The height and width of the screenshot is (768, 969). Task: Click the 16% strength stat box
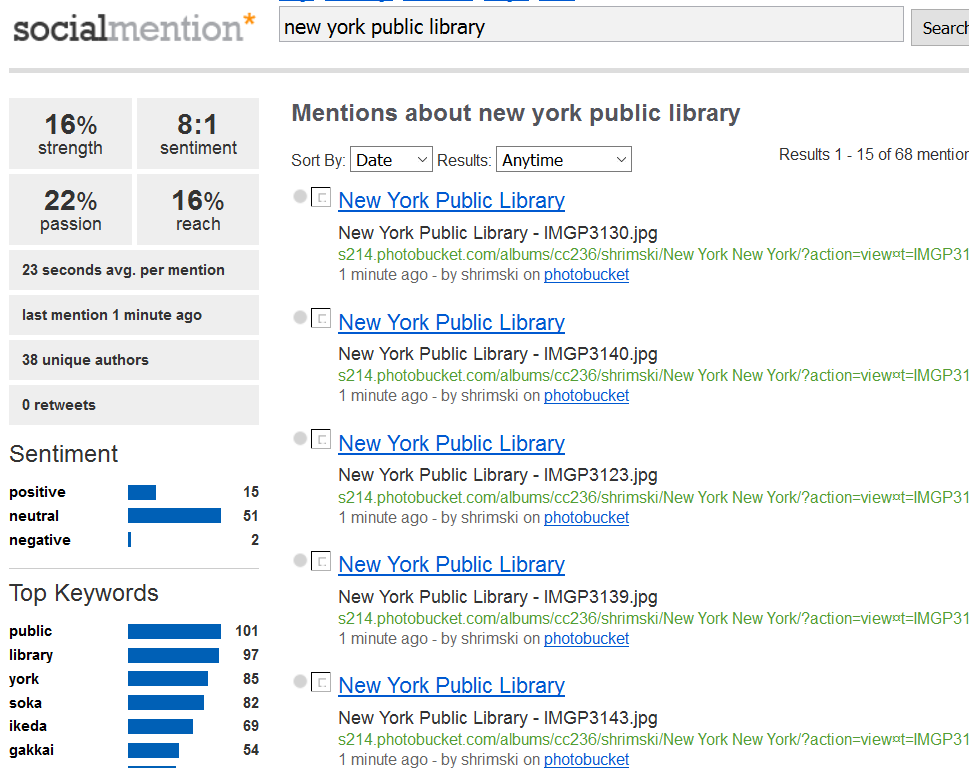[70, 133]
